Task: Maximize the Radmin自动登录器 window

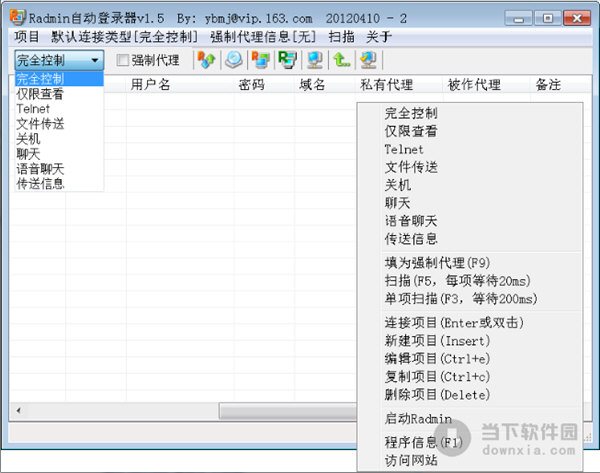Action: [x=548, y=18]
